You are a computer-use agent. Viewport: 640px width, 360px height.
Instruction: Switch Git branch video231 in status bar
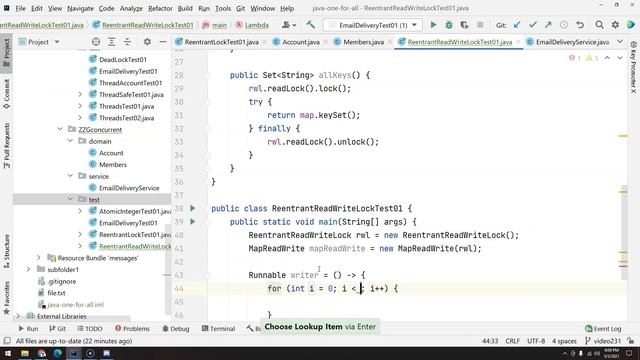[x=603, y=341]
